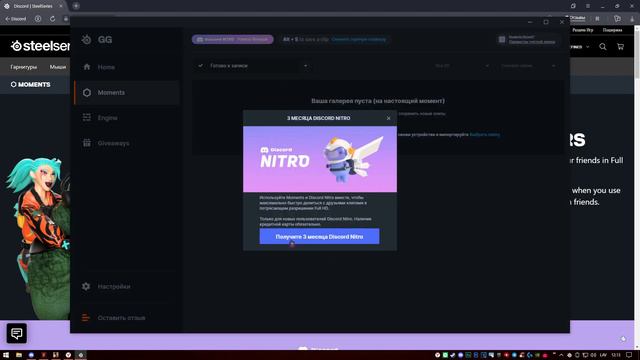Click the taskbar language indicator
This screenshot has width=640, height=360.
coord(603,355)
